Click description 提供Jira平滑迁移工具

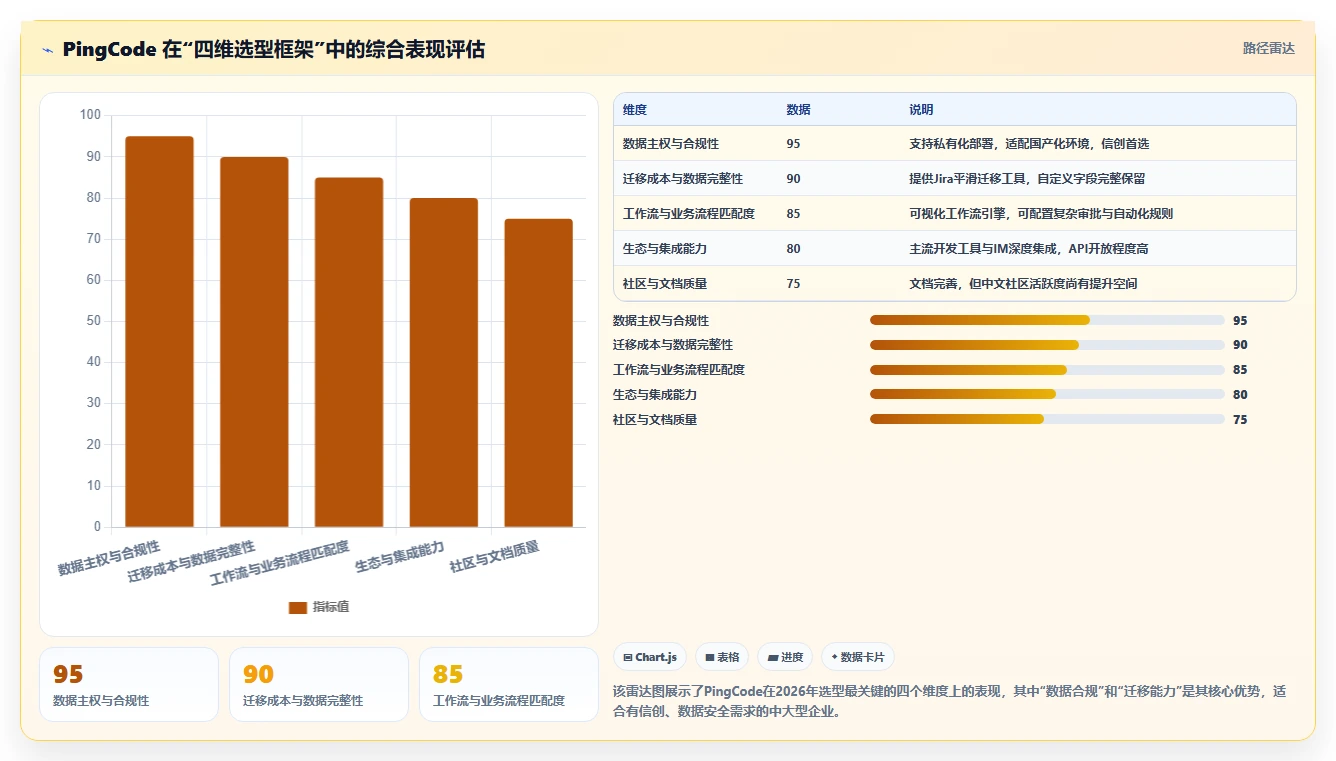[x=1027, y=179]
